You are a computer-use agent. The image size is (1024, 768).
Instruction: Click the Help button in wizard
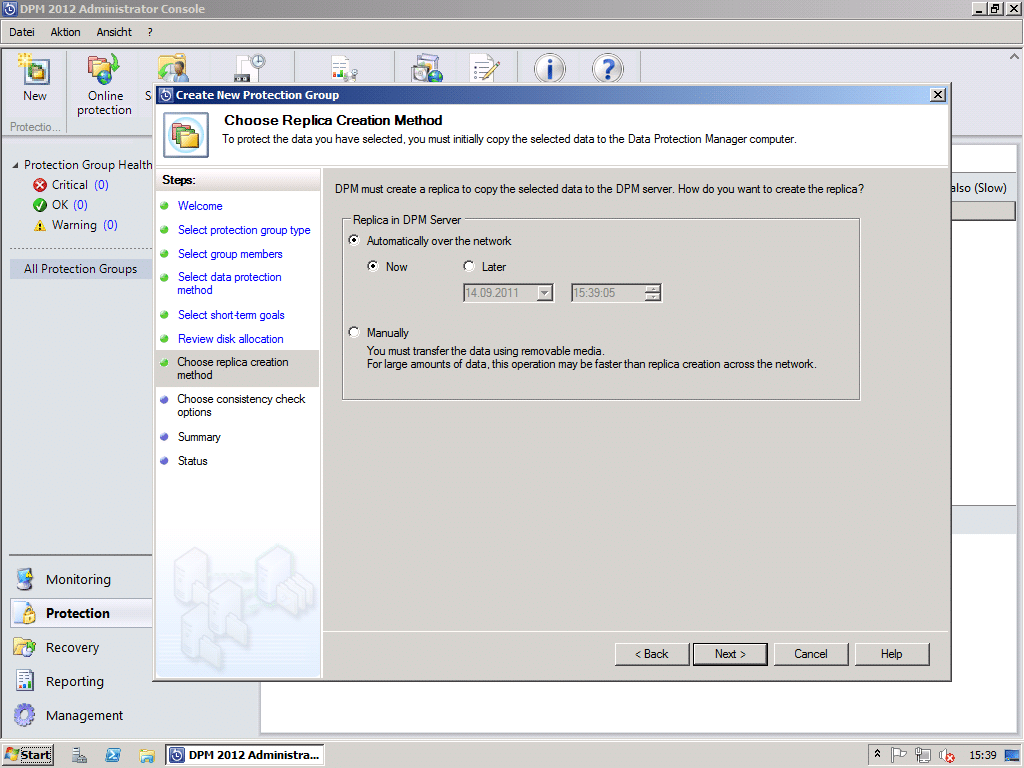coord(891,654)
